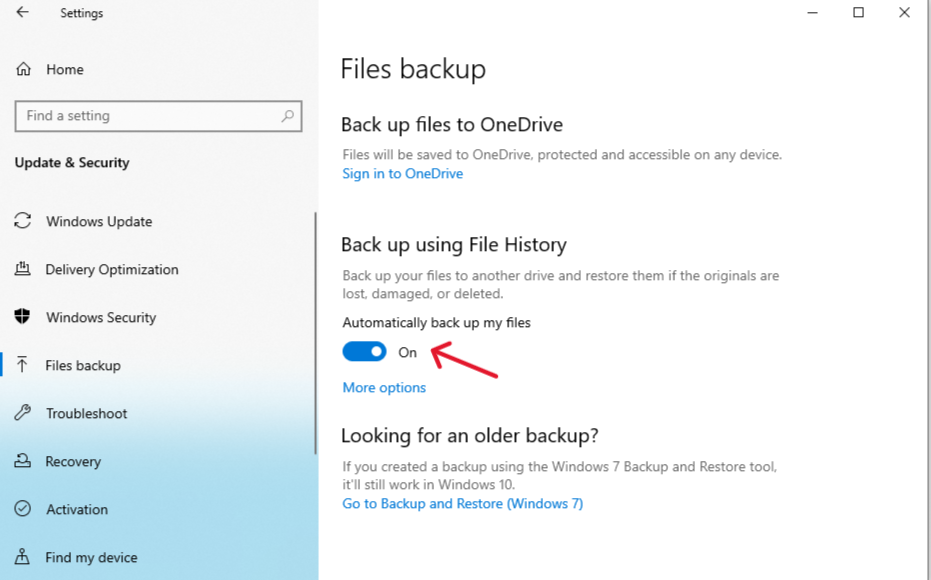The image size is (931, 580).
Task: Click the search magnifier in Find a setting
Action: [289, 116]
